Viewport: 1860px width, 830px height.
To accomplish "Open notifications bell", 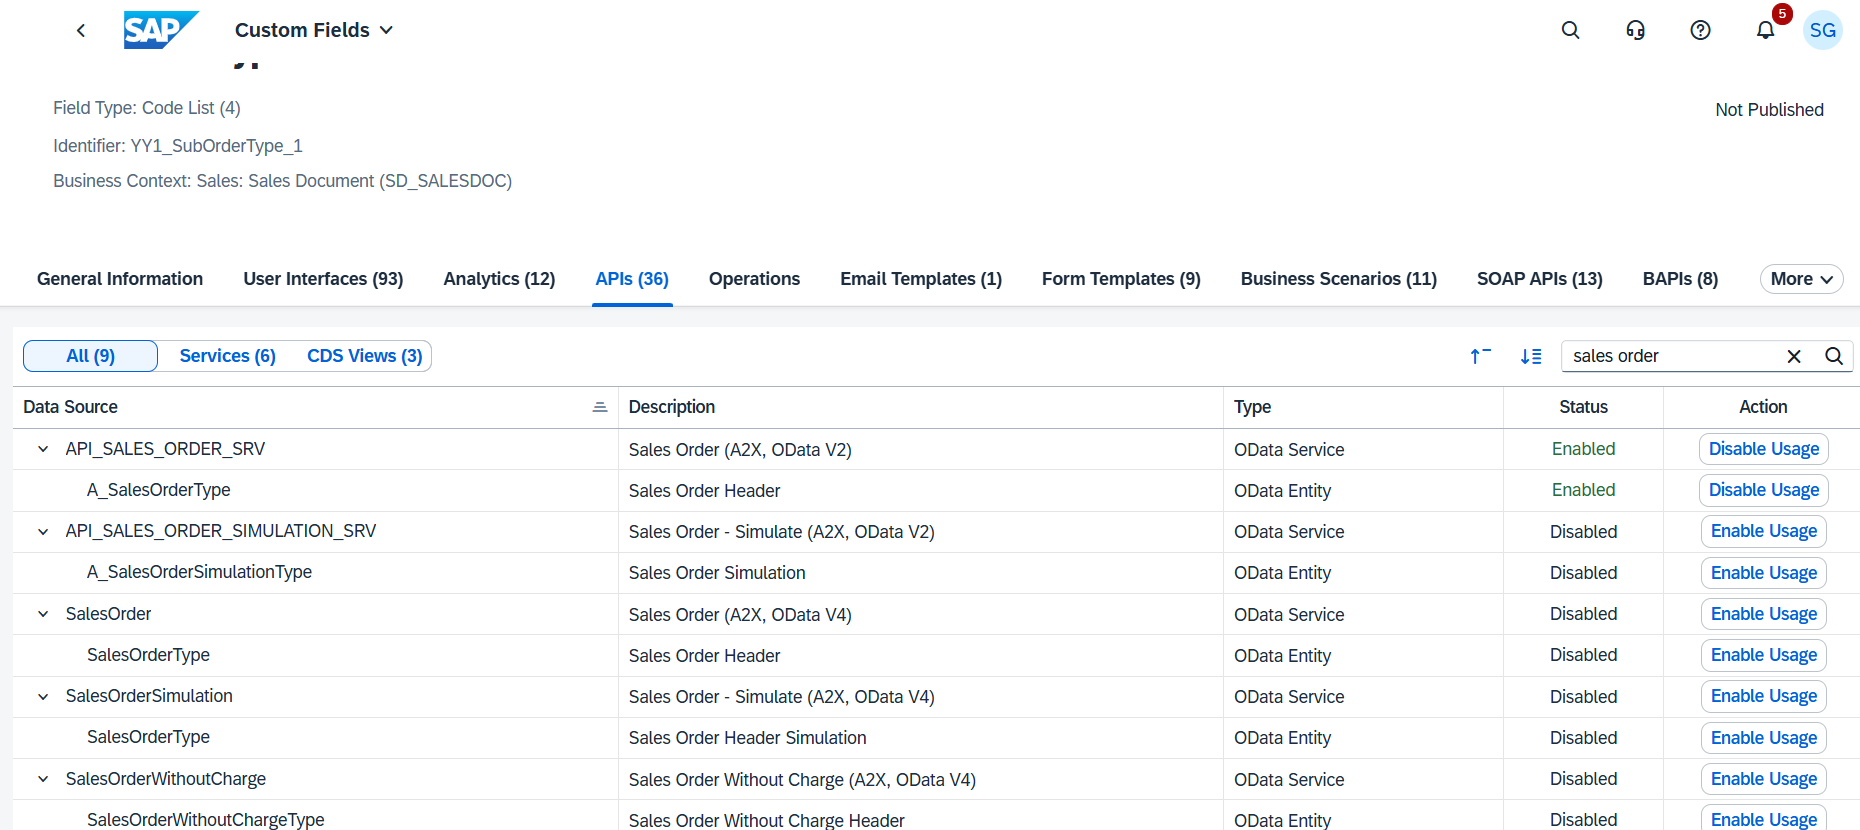I will 1765,30.
